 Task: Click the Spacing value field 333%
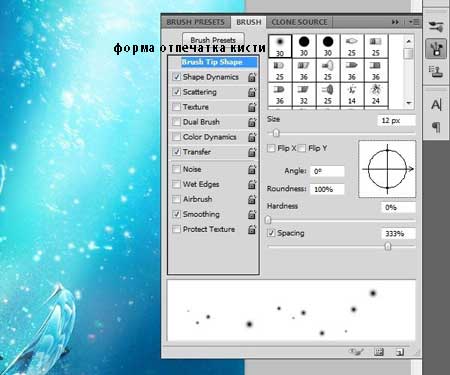coord(398,233)
